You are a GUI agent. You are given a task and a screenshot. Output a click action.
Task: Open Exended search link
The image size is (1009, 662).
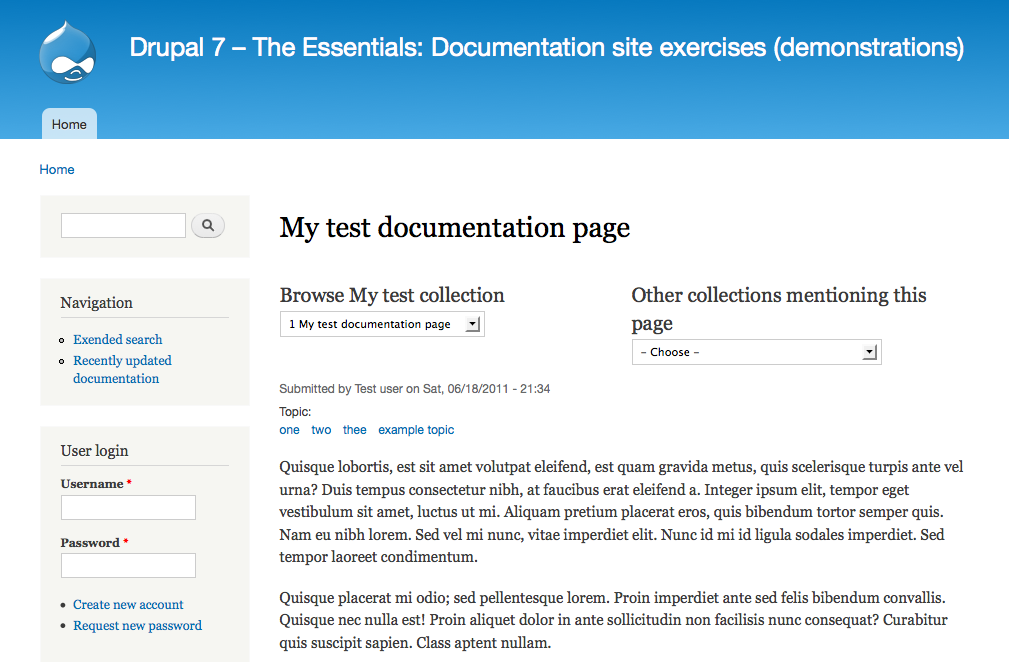tap(117, 339)
